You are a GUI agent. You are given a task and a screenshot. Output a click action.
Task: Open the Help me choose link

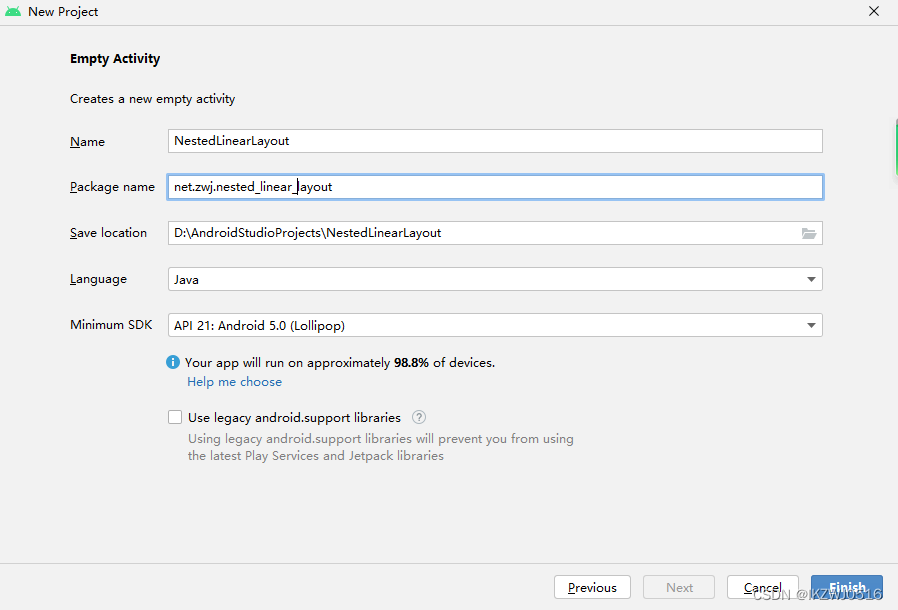pos(234,381)
